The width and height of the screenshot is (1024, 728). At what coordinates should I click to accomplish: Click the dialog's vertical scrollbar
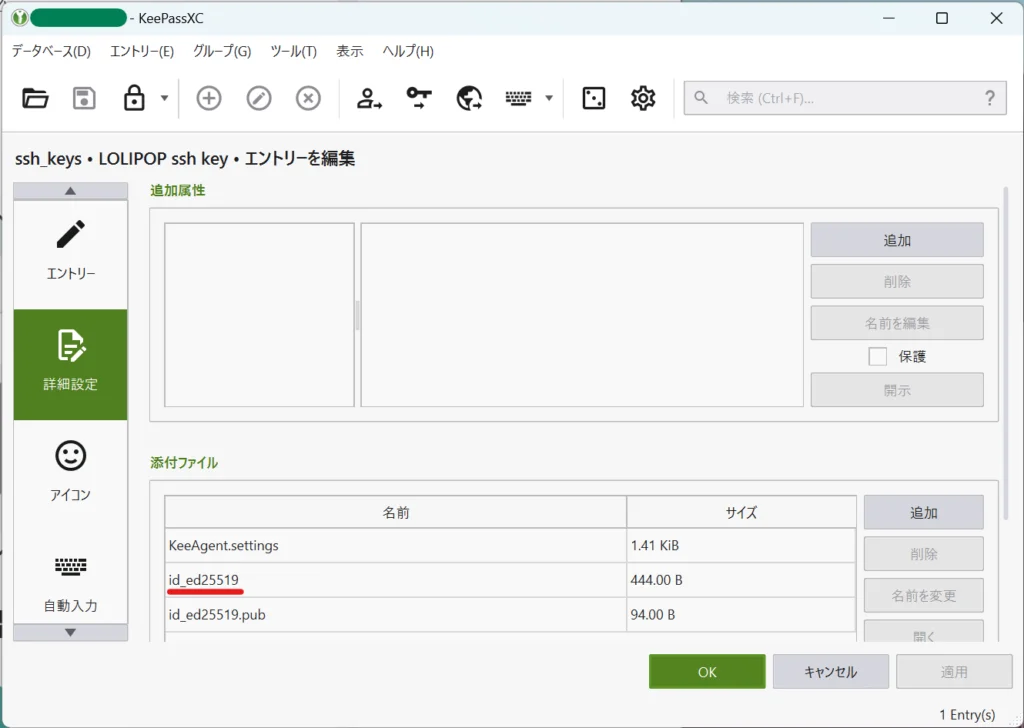click(x=1006, y=353)
